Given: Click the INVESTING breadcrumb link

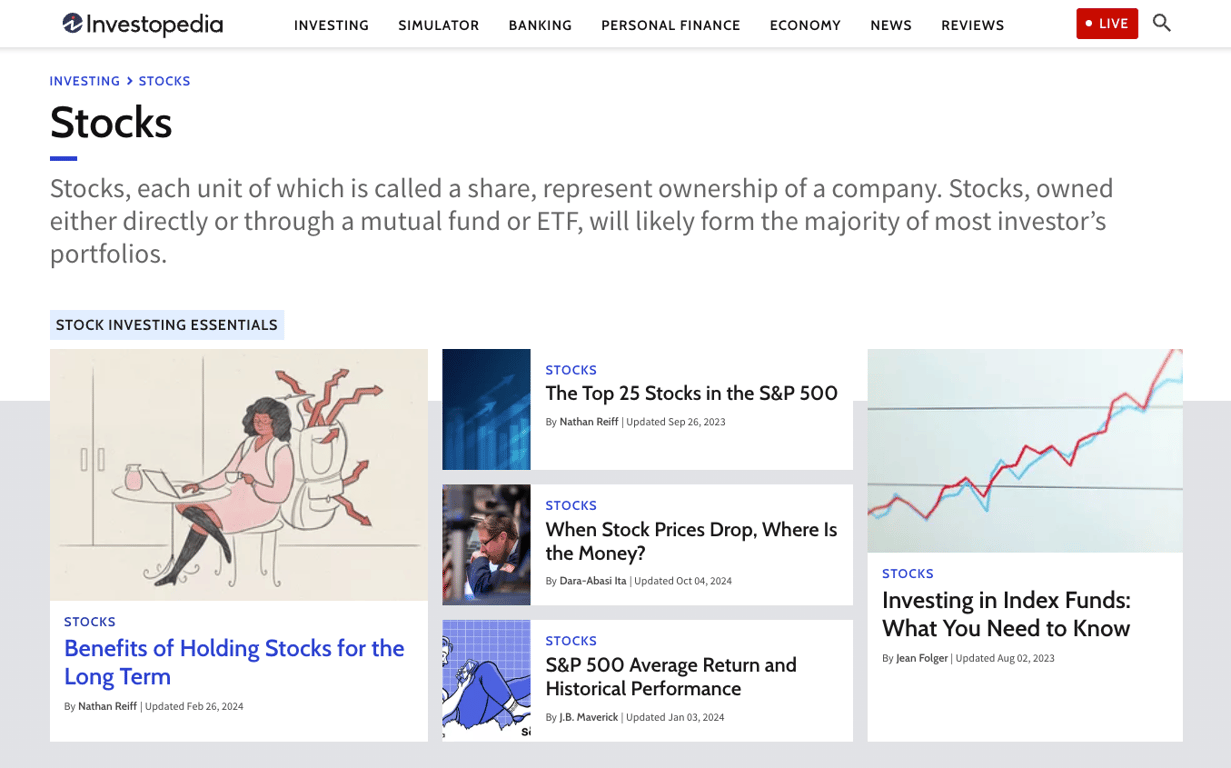Looking at the screenshot, I should click(x=85, y=81).
